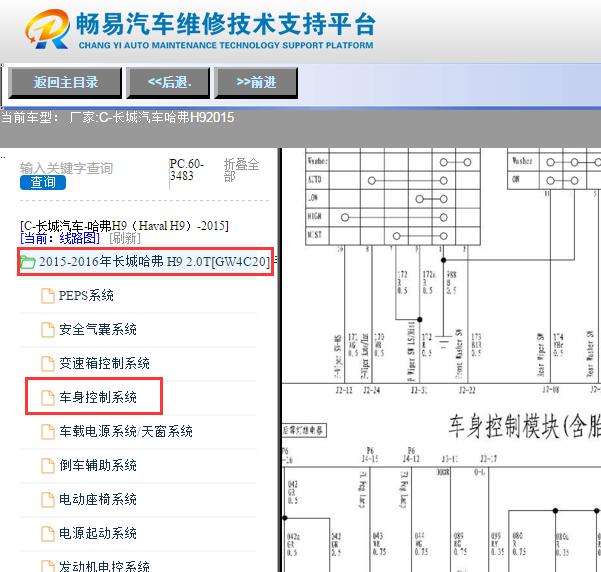Click the document icon beside 车载电源系统/天窗系统
Image resolution: width=601 pixels, height=572 pixels.
pos(48,432)
